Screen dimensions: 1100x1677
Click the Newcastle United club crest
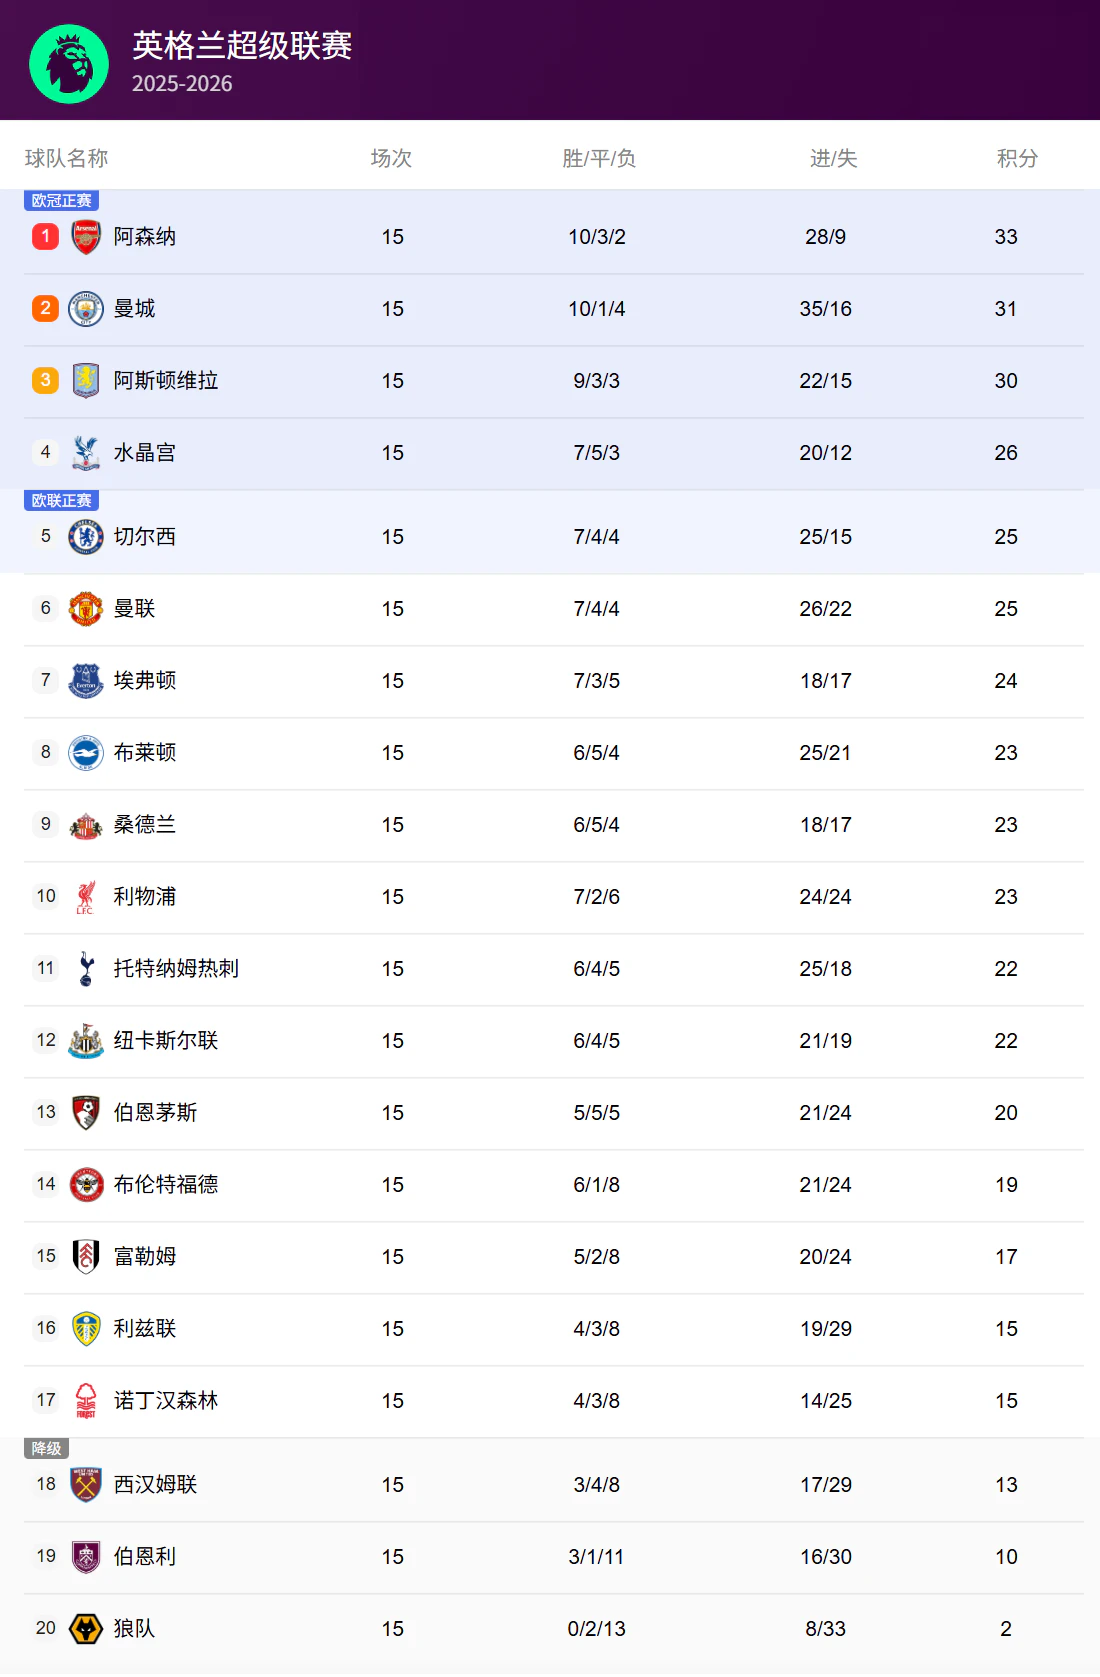86,1041
